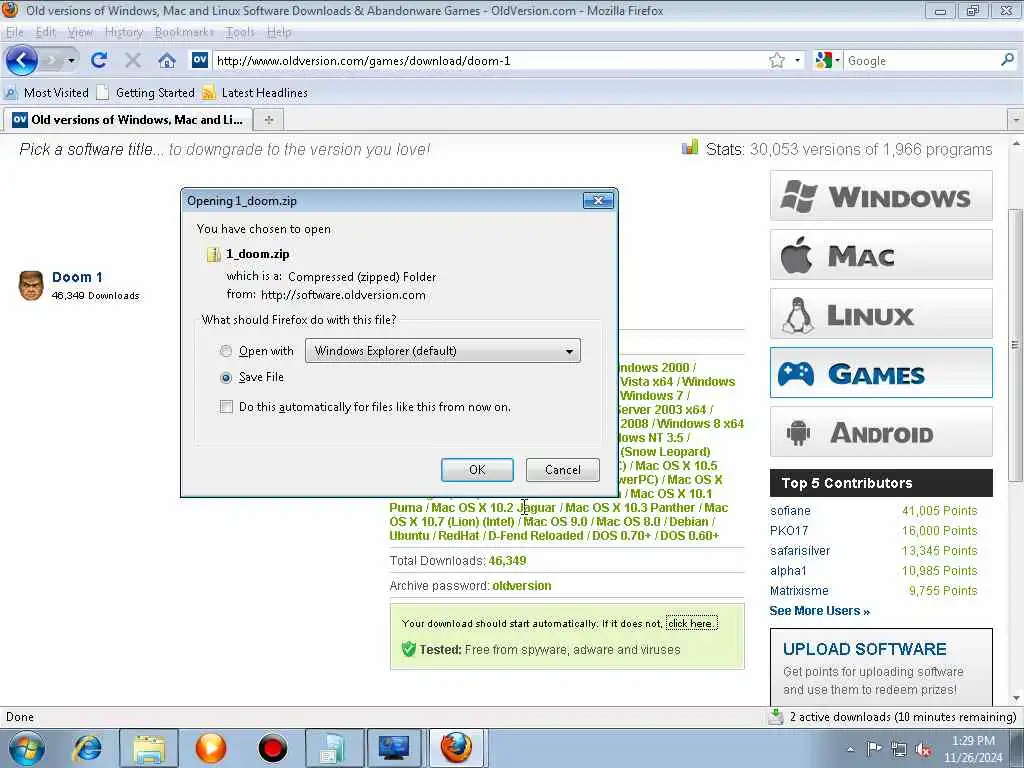
Task: Reload the page with the refresh icon
Action: pyautogui.click(x=99, y=61)
